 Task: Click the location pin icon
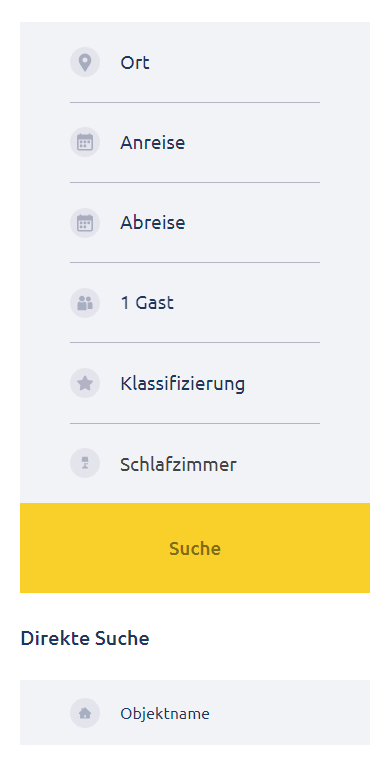85,62
